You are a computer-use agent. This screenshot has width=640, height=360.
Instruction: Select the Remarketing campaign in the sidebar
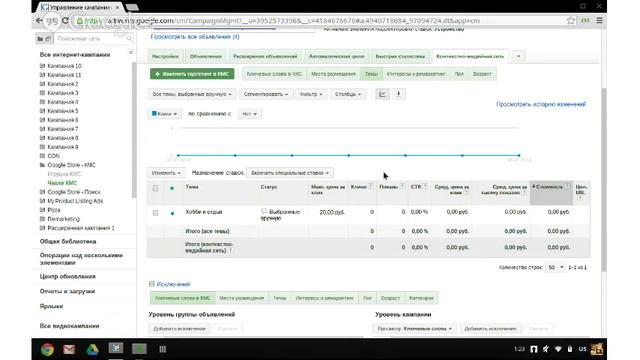point(64,219)
